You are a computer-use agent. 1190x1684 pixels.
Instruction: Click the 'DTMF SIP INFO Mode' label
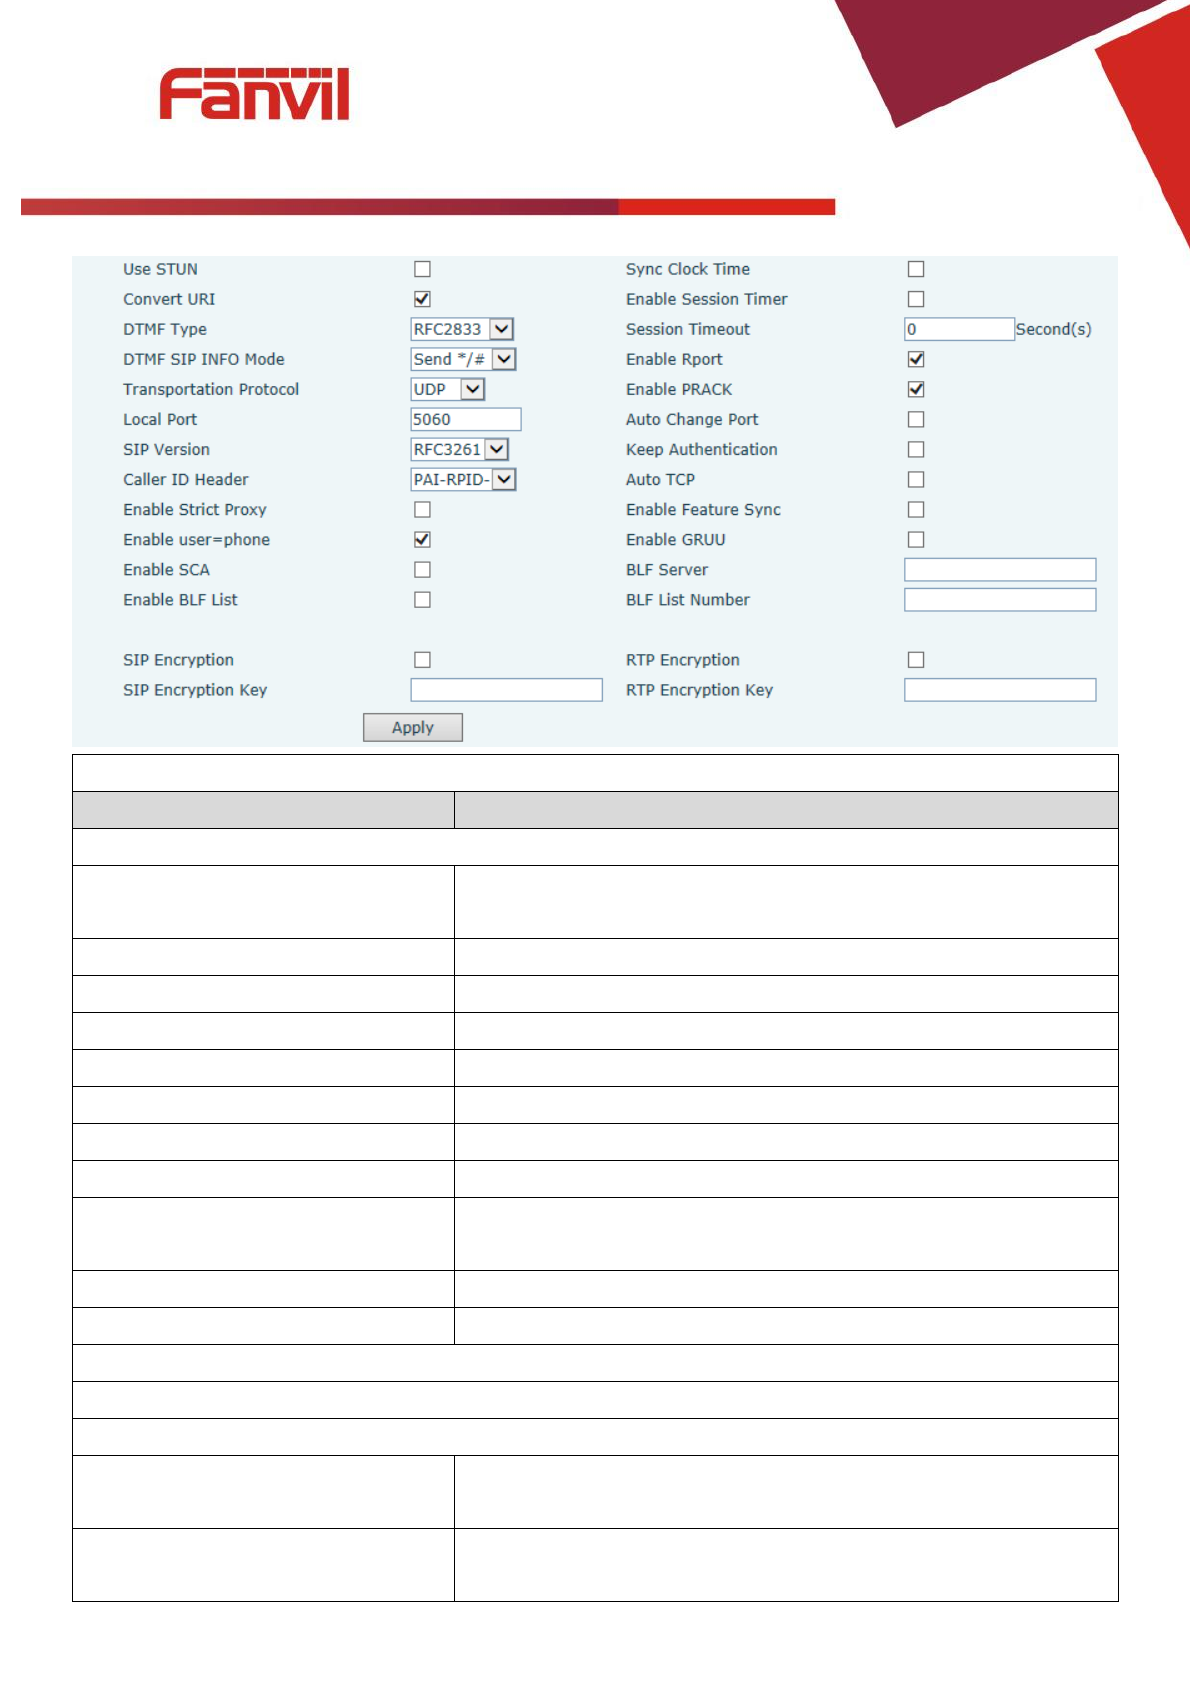tap(204, 359)
